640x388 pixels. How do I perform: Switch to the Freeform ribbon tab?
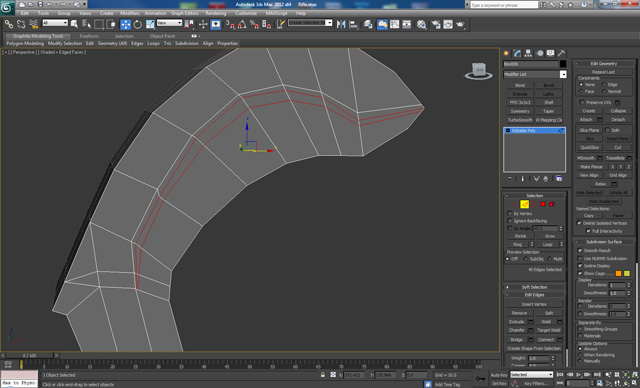pyautogui.click(x=89, y=36)
